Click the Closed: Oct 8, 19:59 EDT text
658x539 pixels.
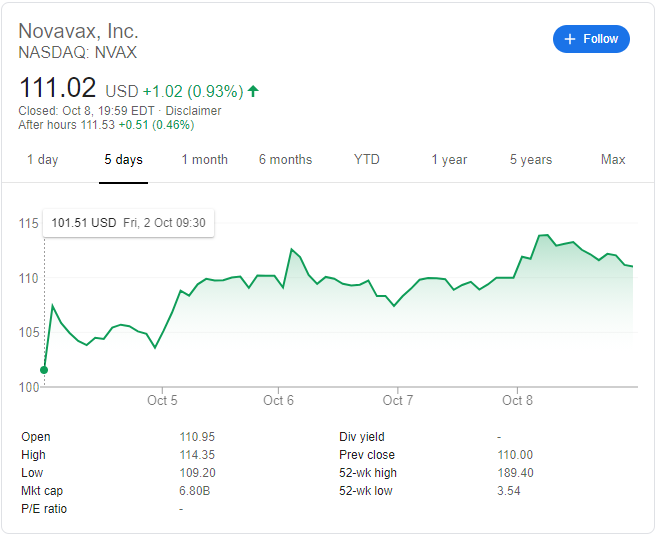coord(86,111)
